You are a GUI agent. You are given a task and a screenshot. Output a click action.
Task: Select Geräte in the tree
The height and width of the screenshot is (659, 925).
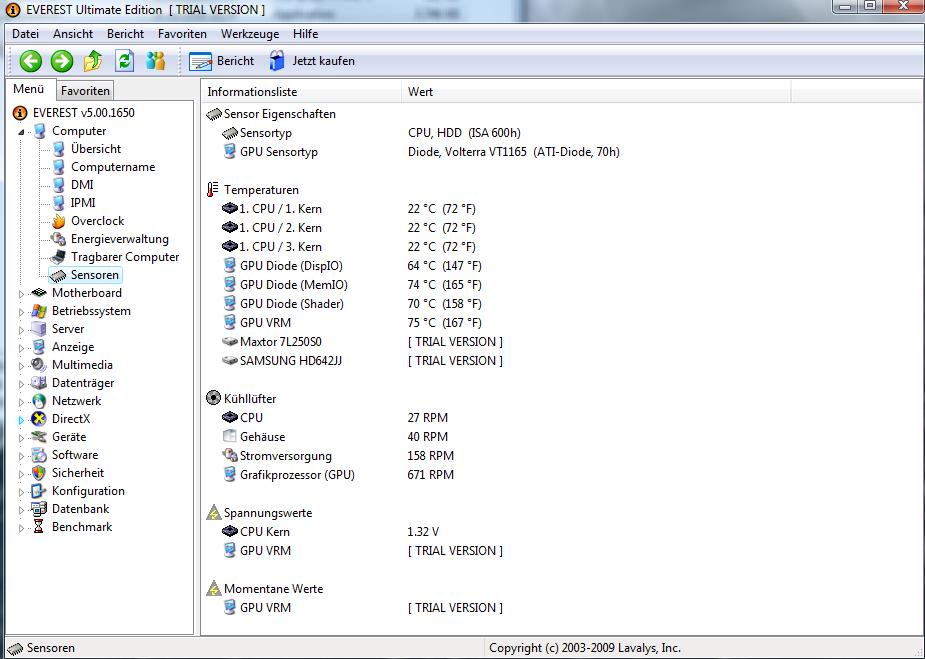click(69, 437)
